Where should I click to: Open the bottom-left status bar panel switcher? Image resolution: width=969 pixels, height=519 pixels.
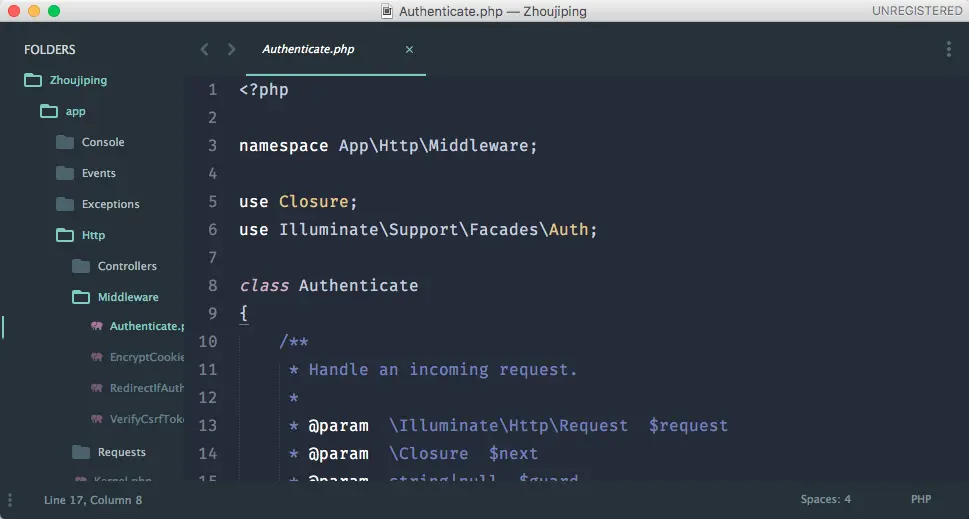(10, 500)
